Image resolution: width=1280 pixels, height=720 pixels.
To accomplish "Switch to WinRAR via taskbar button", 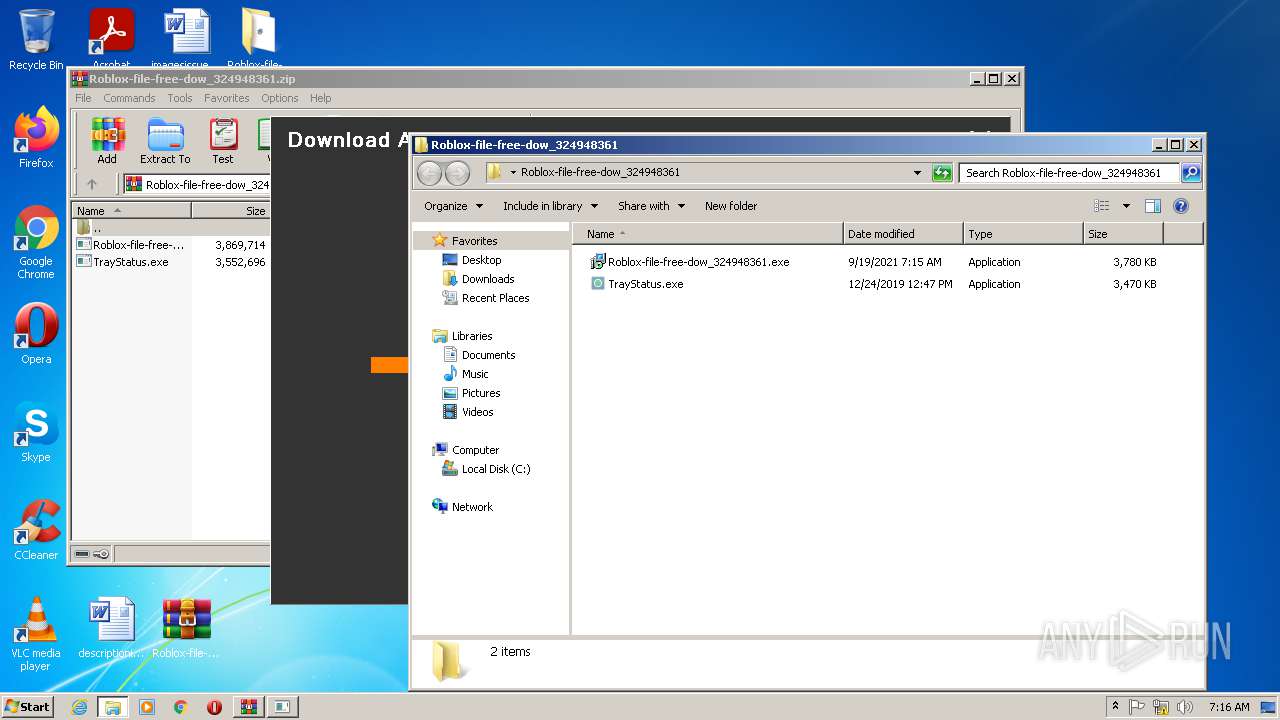I will click(x=248, y=707).
